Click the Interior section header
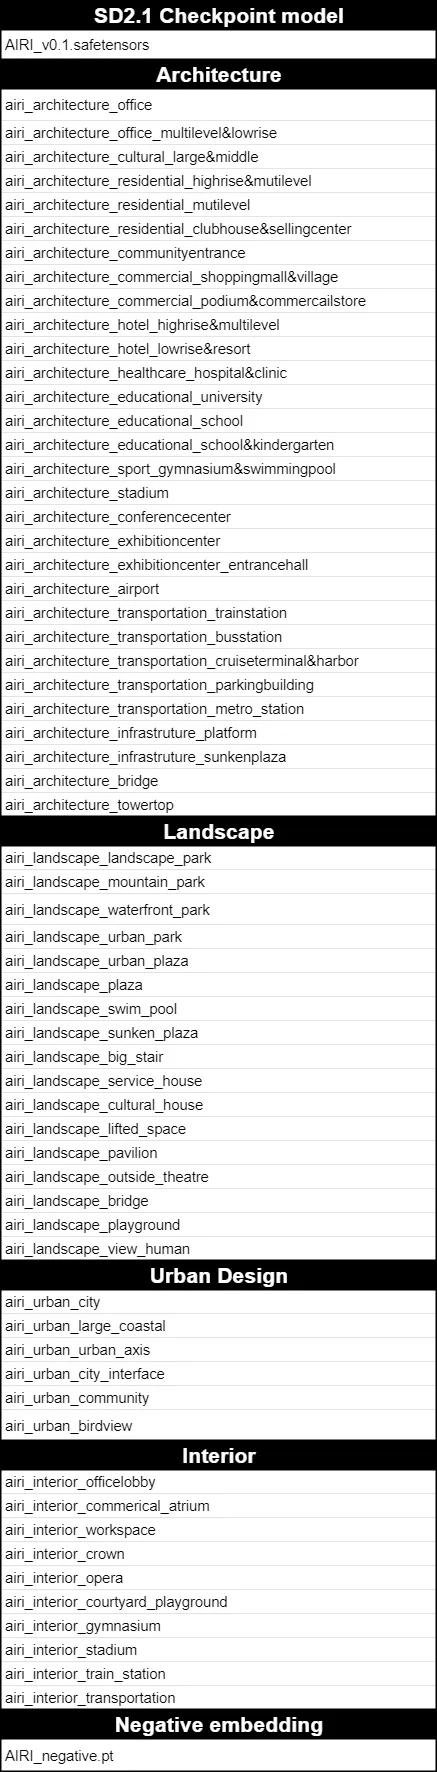The image size is (437, 1772). 218,1456
